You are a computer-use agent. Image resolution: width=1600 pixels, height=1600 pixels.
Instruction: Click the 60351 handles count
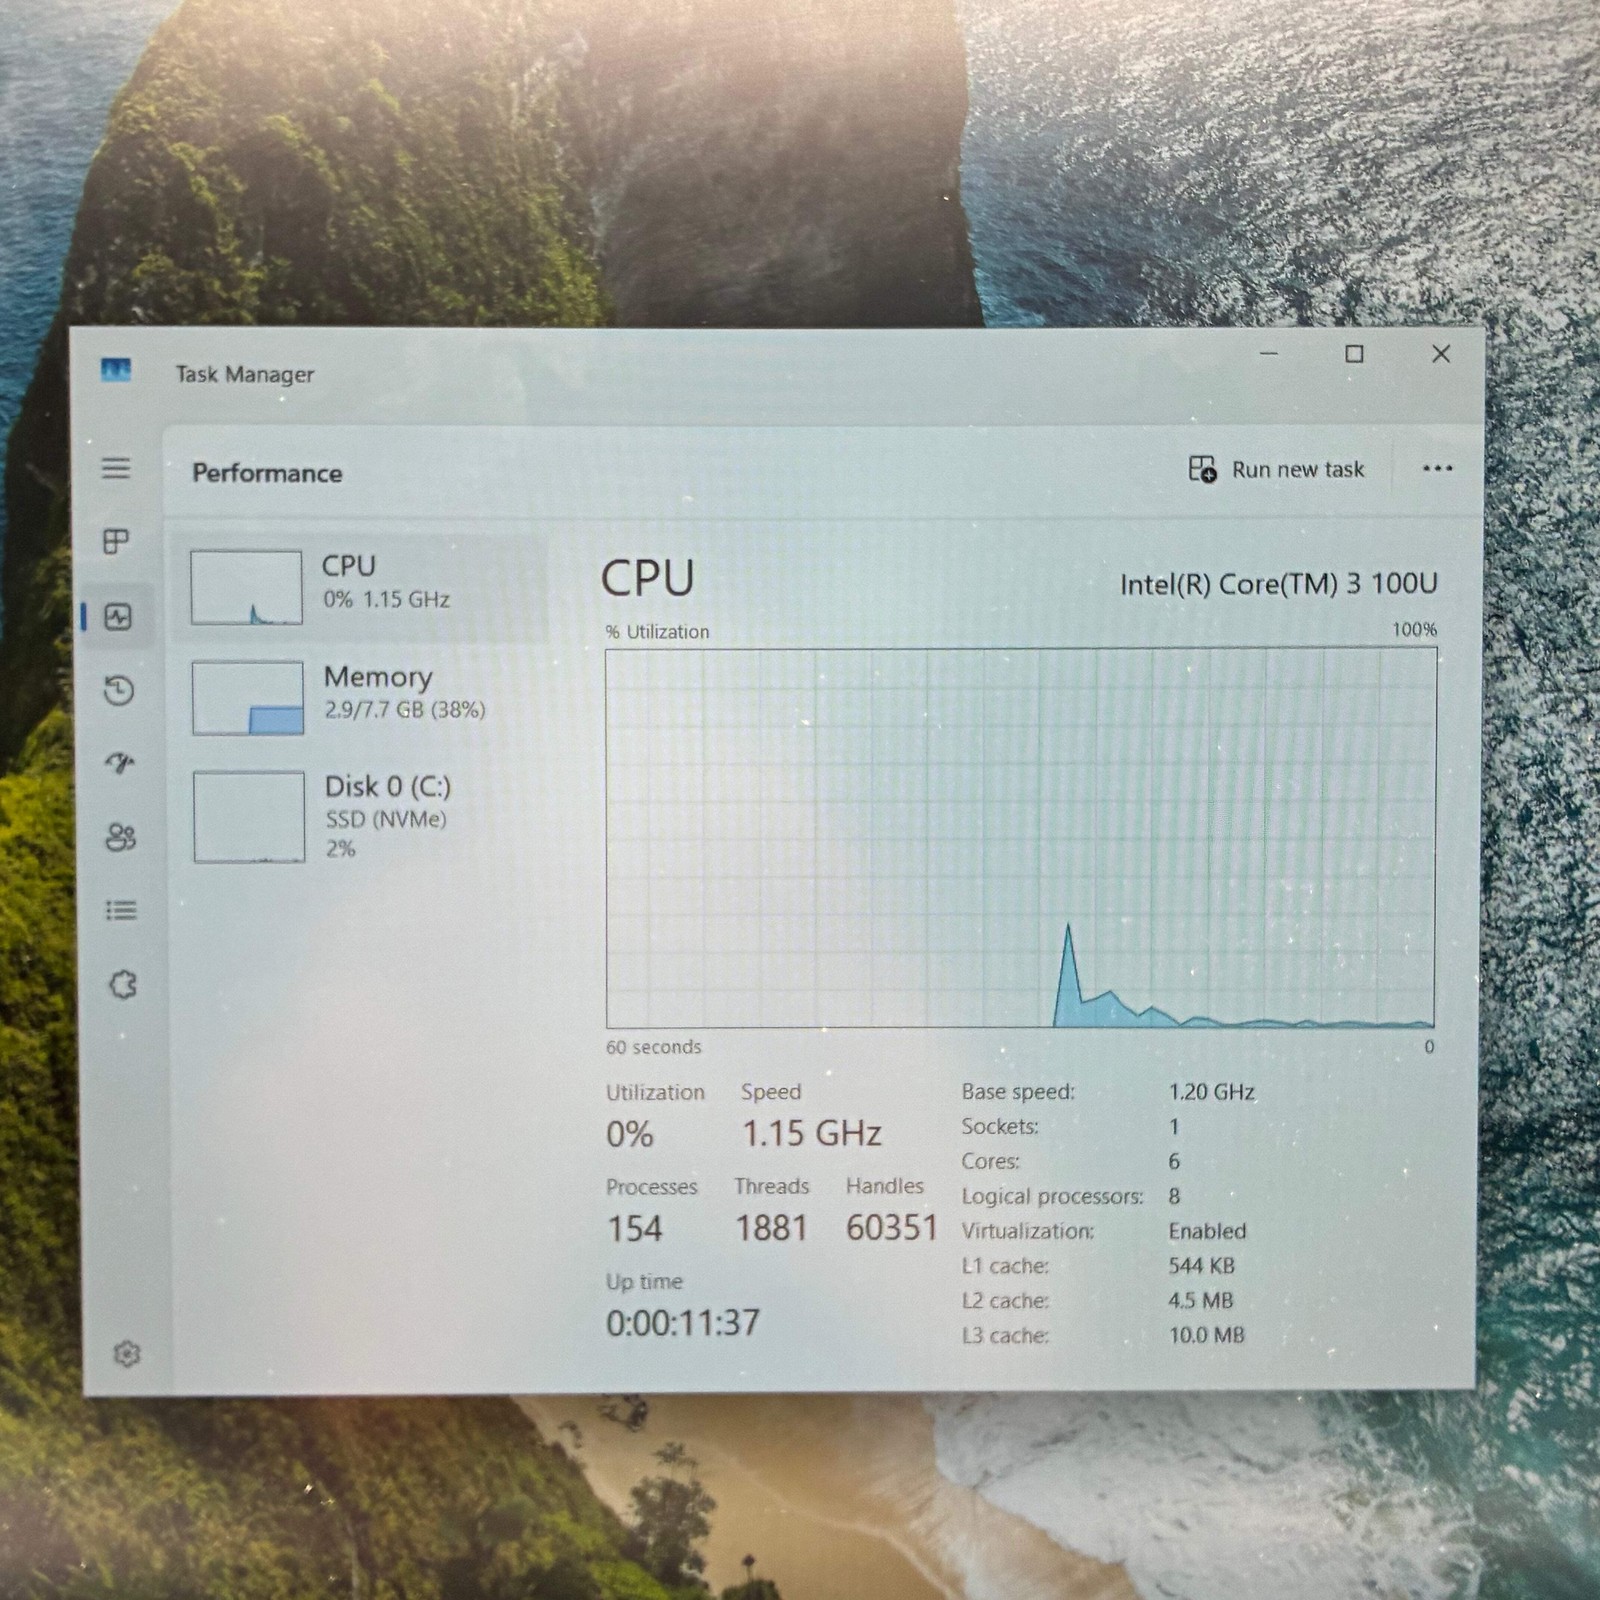tap(892, 1227)
